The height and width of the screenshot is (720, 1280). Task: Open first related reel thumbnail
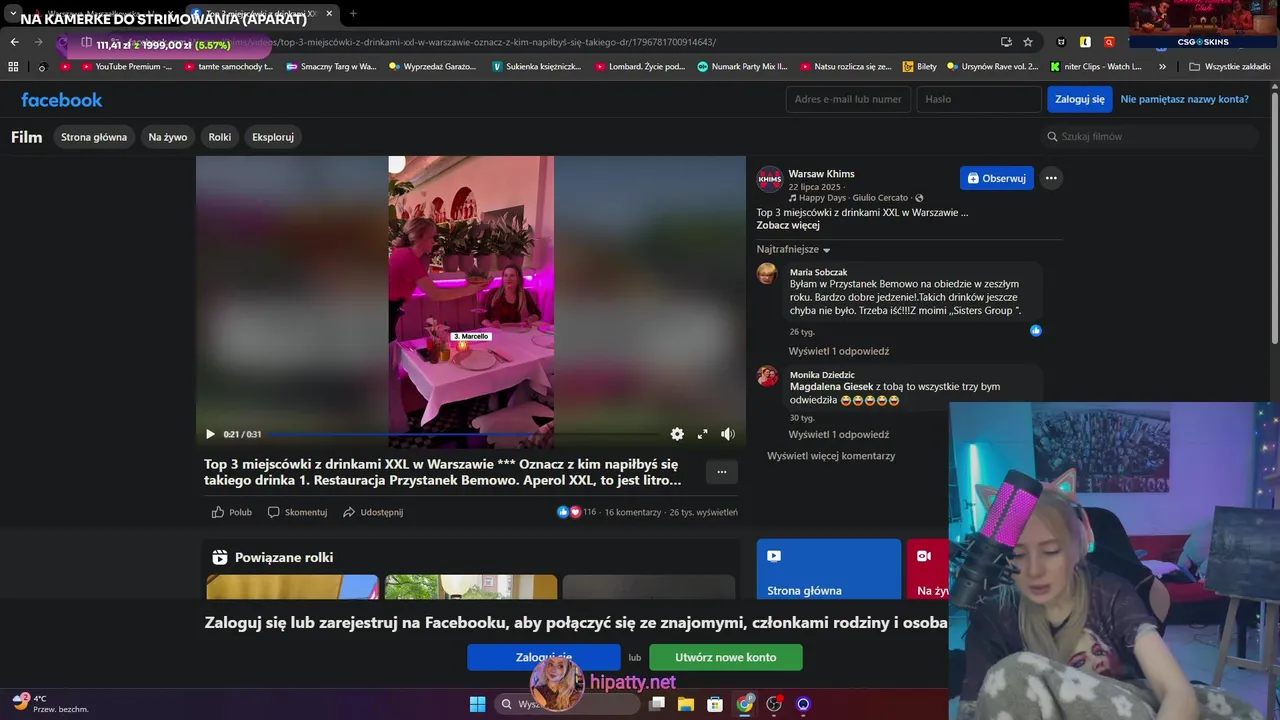pos(292,587)
